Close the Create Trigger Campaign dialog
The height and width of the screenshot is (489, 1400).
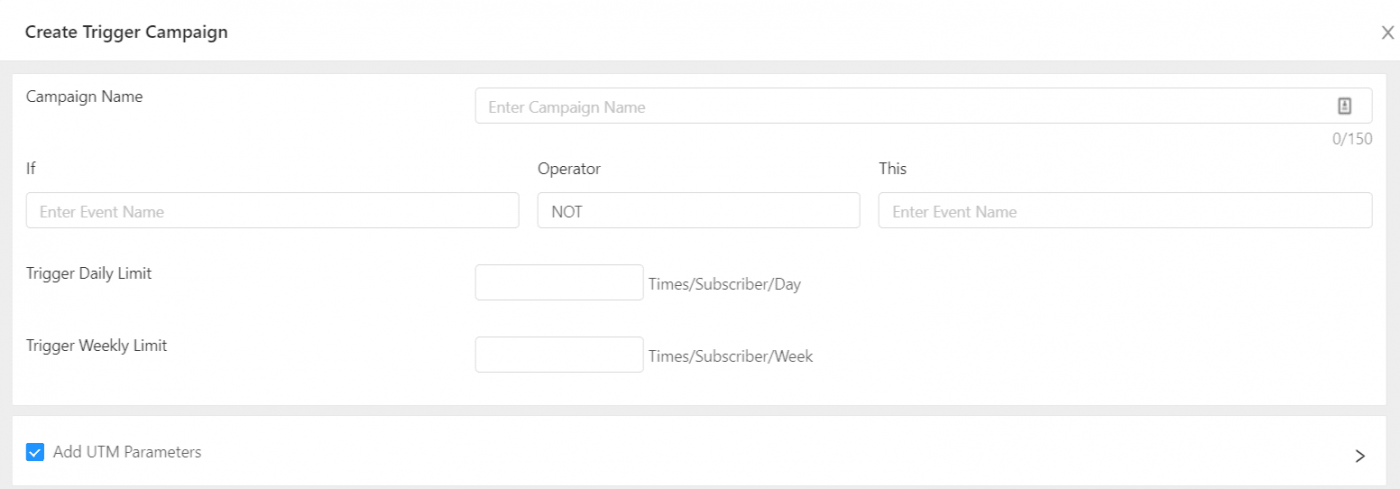1387,33
